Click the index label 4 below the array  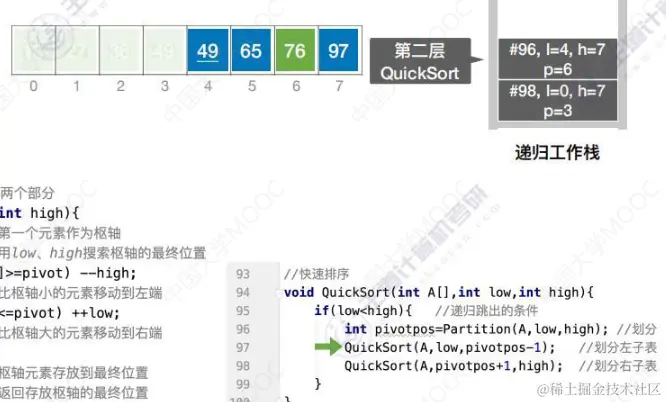(208, 86)
